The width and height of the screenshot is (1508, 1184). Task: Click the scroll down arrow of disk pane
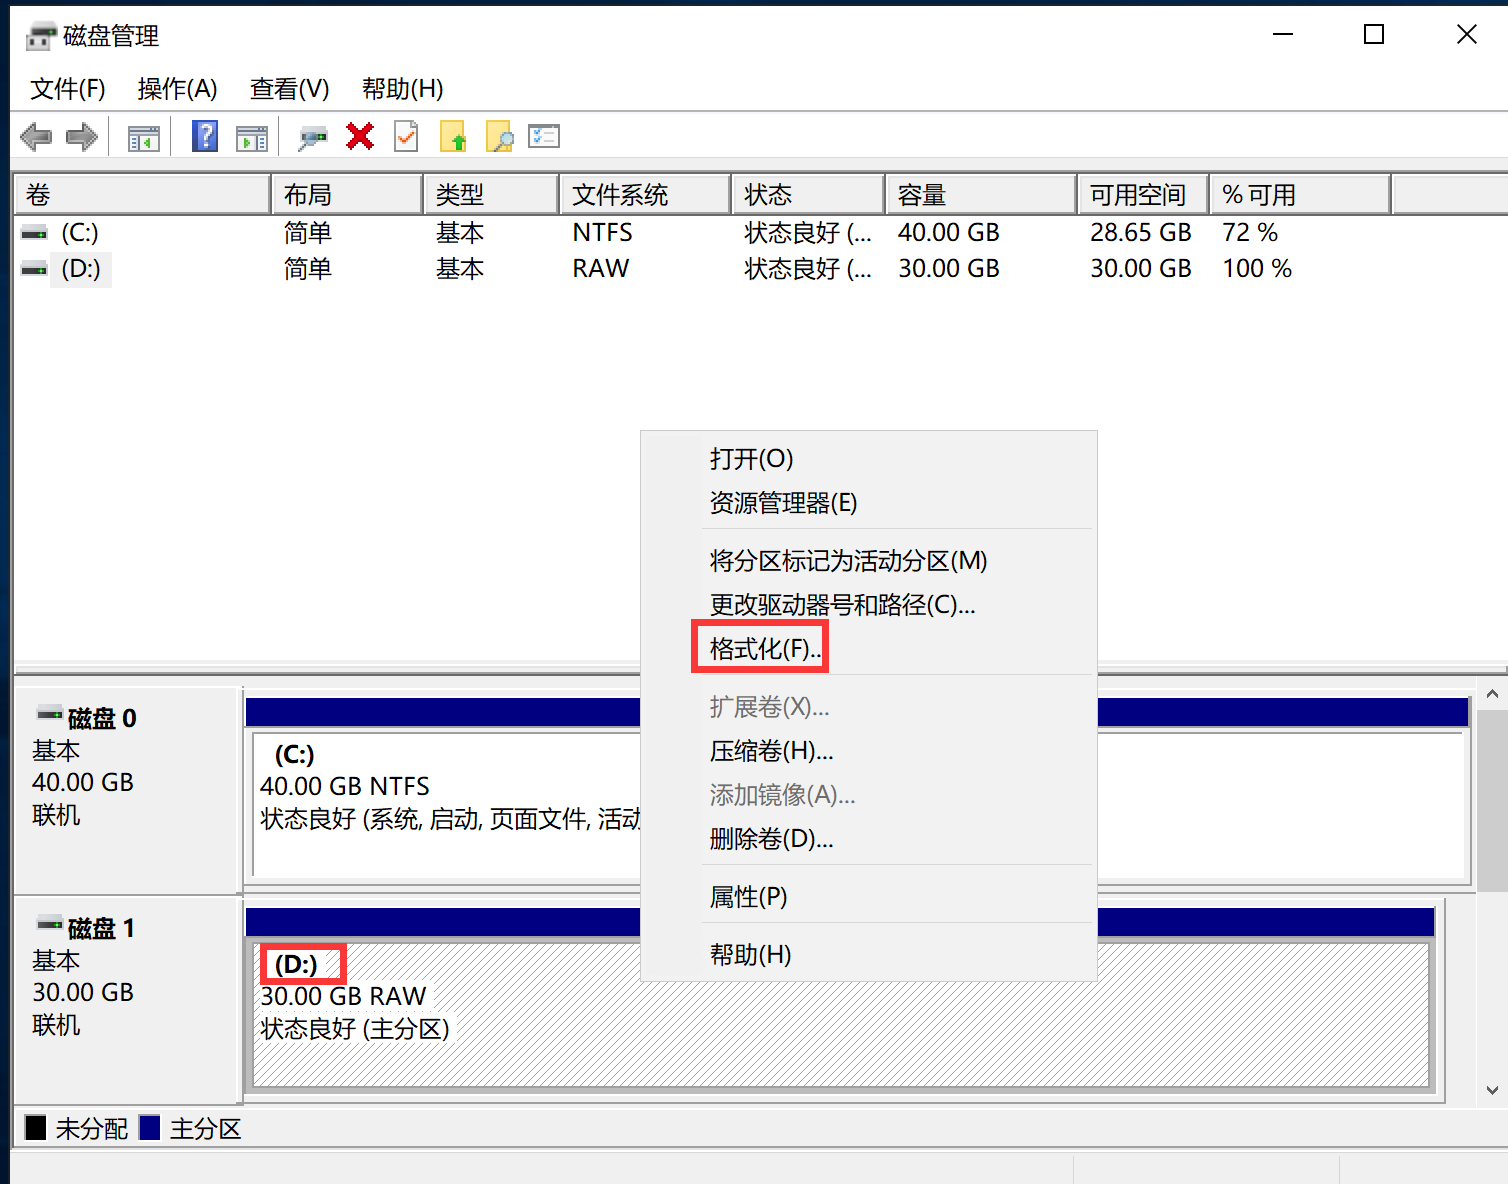1492,1091
